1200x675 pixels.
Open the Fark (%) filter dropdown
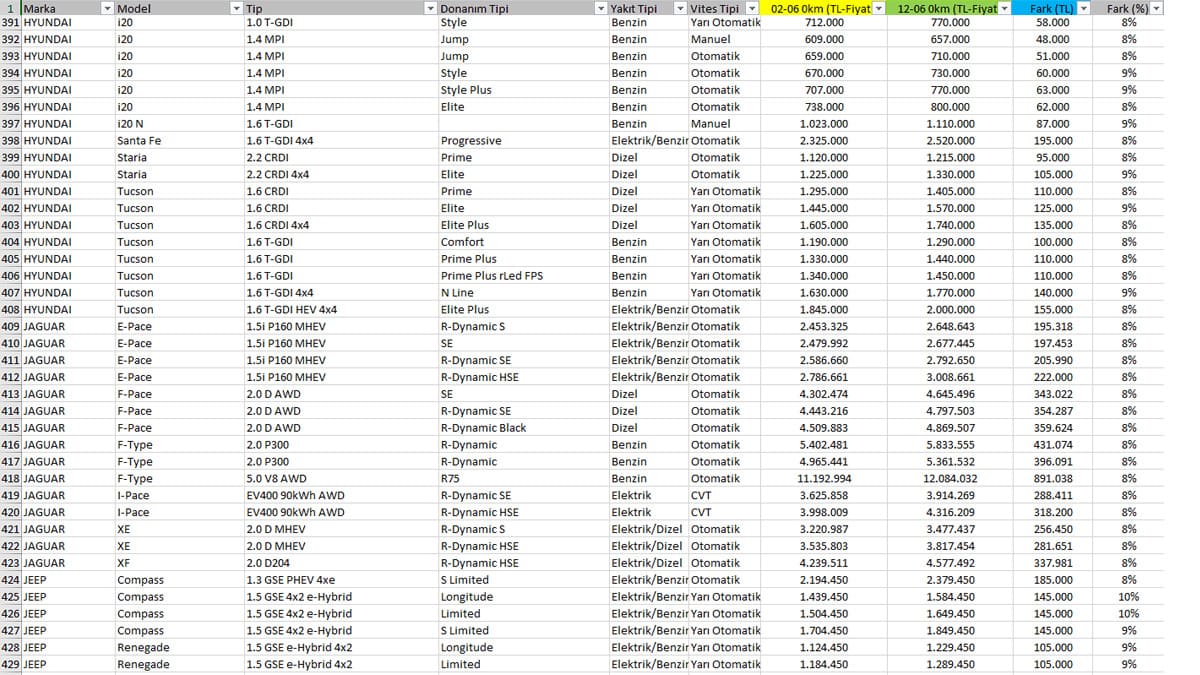[x=1157, y=8]
